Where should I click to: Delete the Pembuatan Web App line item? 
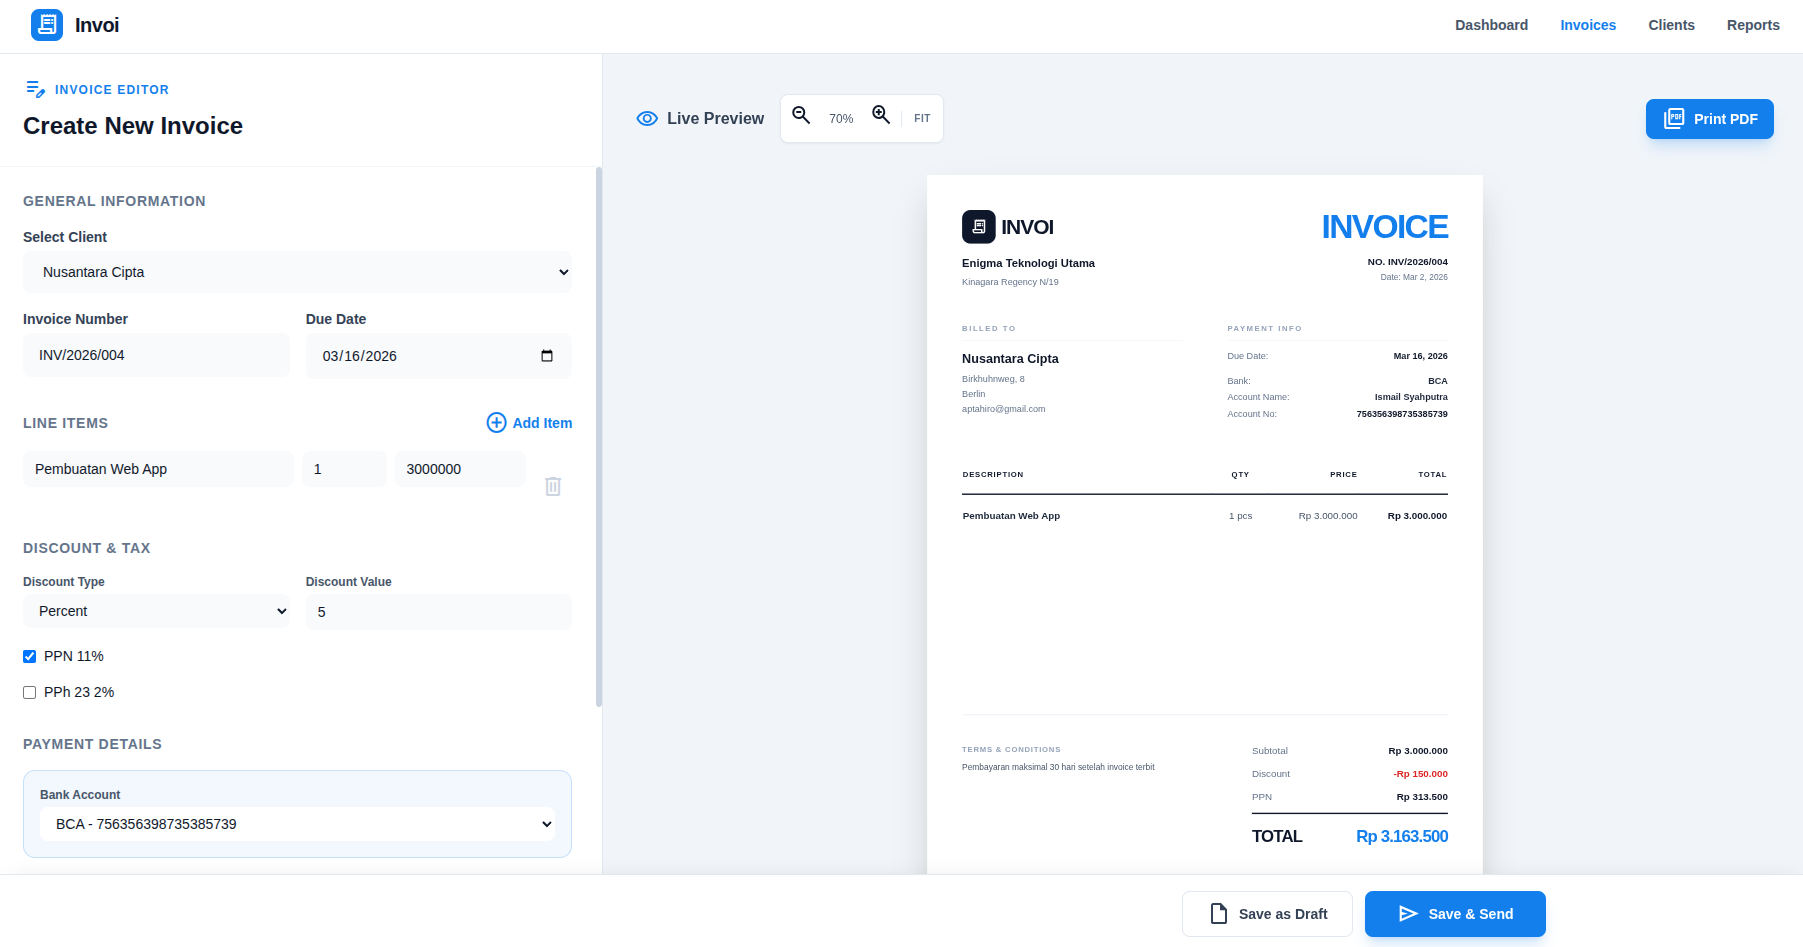tap(552, 486)
